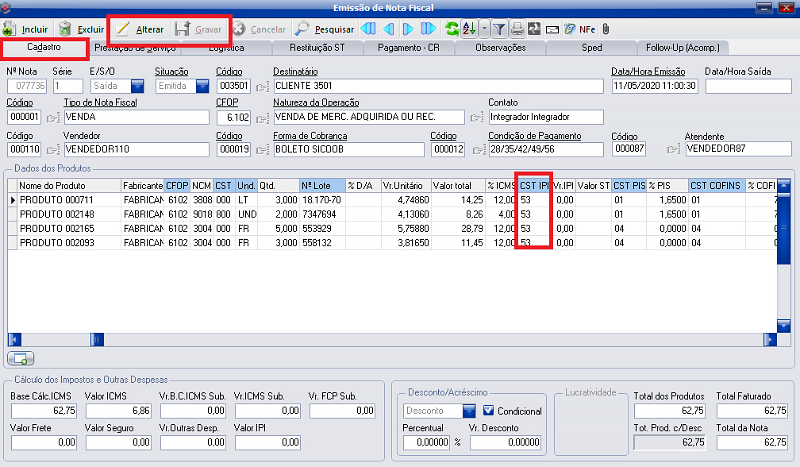Click the printer icon
Viewport: 800px width, 467px height.
coord(517,29)
